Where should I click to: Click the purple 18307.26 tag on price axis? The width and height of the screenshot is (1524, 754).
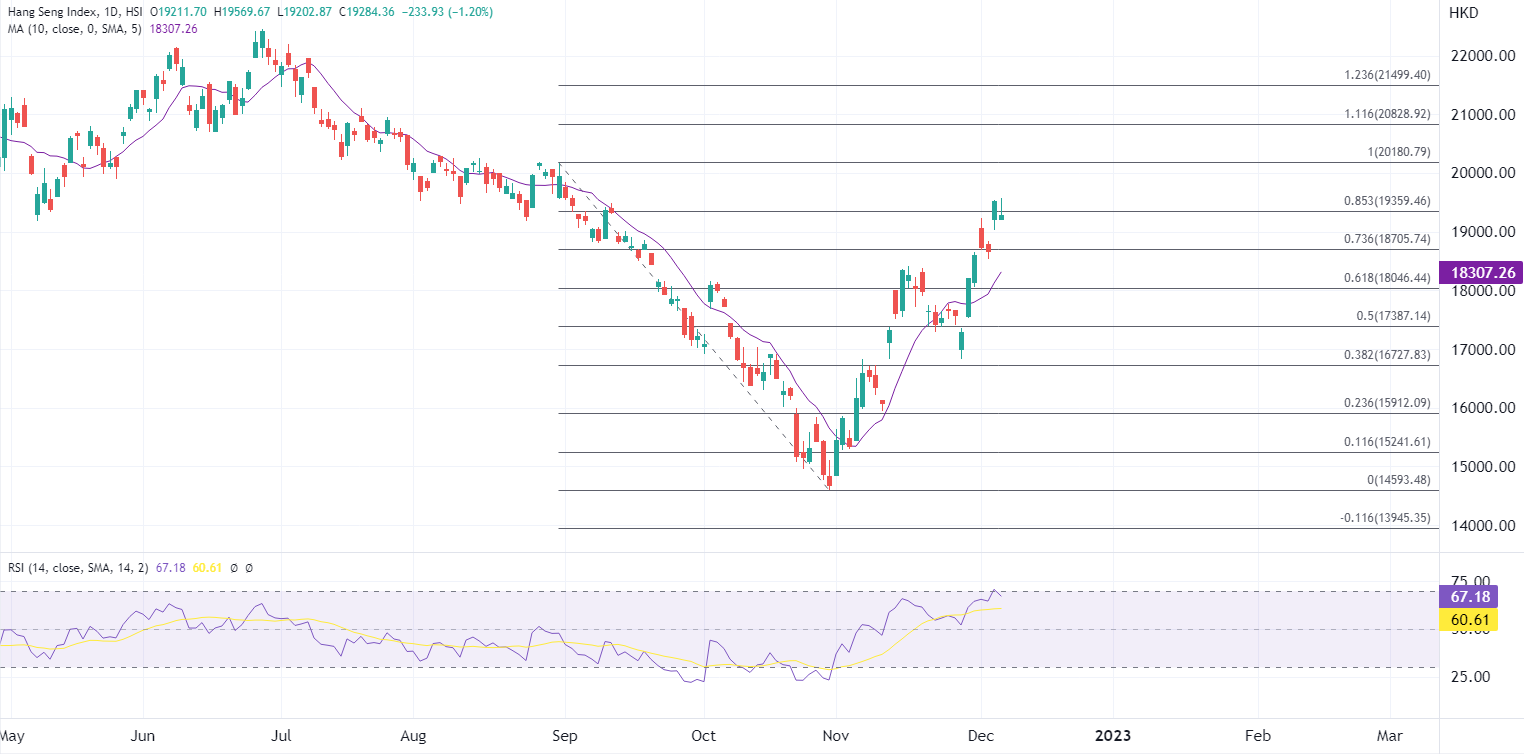1481,272
